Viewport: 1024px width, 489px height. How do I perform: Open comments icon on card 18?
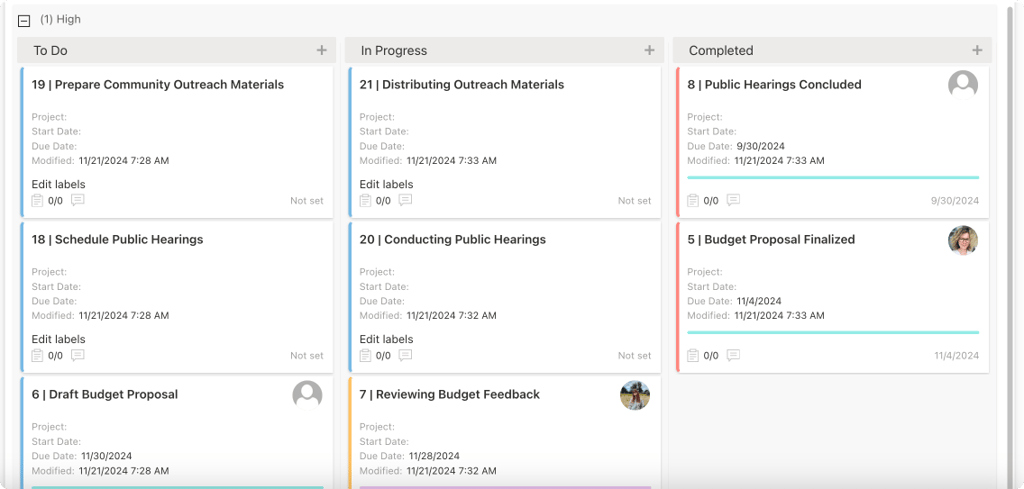tap(78, 355)
